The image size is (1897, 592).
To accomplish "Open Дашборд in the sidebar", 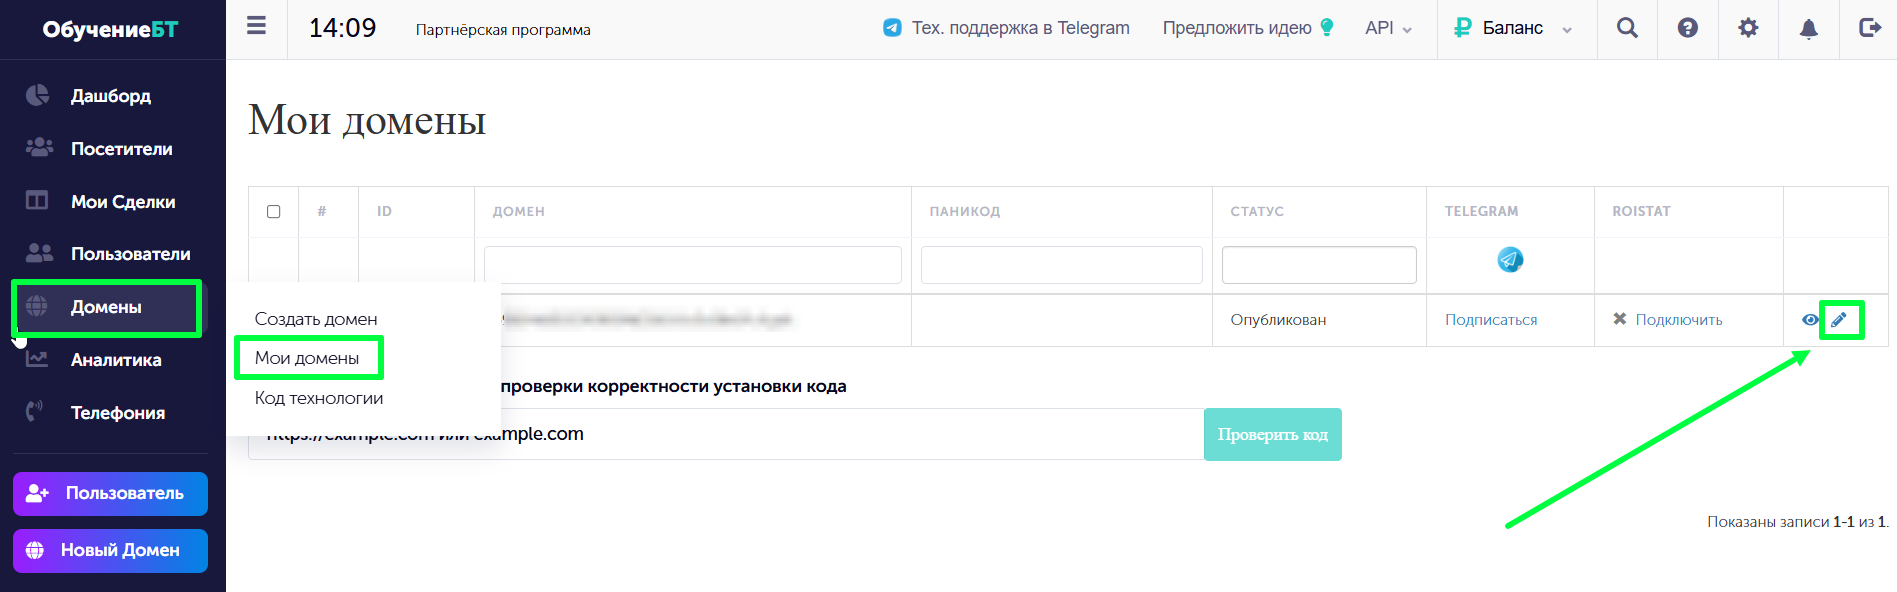I will pos(110,95).
